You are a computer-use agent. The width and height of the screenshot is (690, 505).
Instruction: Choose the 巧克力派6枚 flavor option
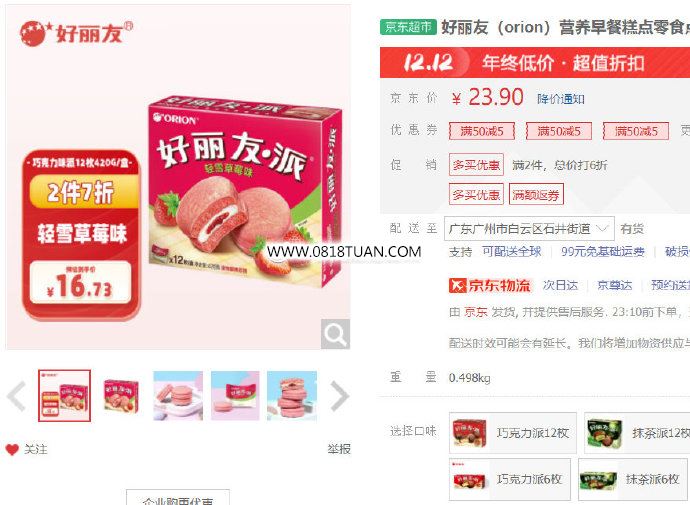click(510, 479)
